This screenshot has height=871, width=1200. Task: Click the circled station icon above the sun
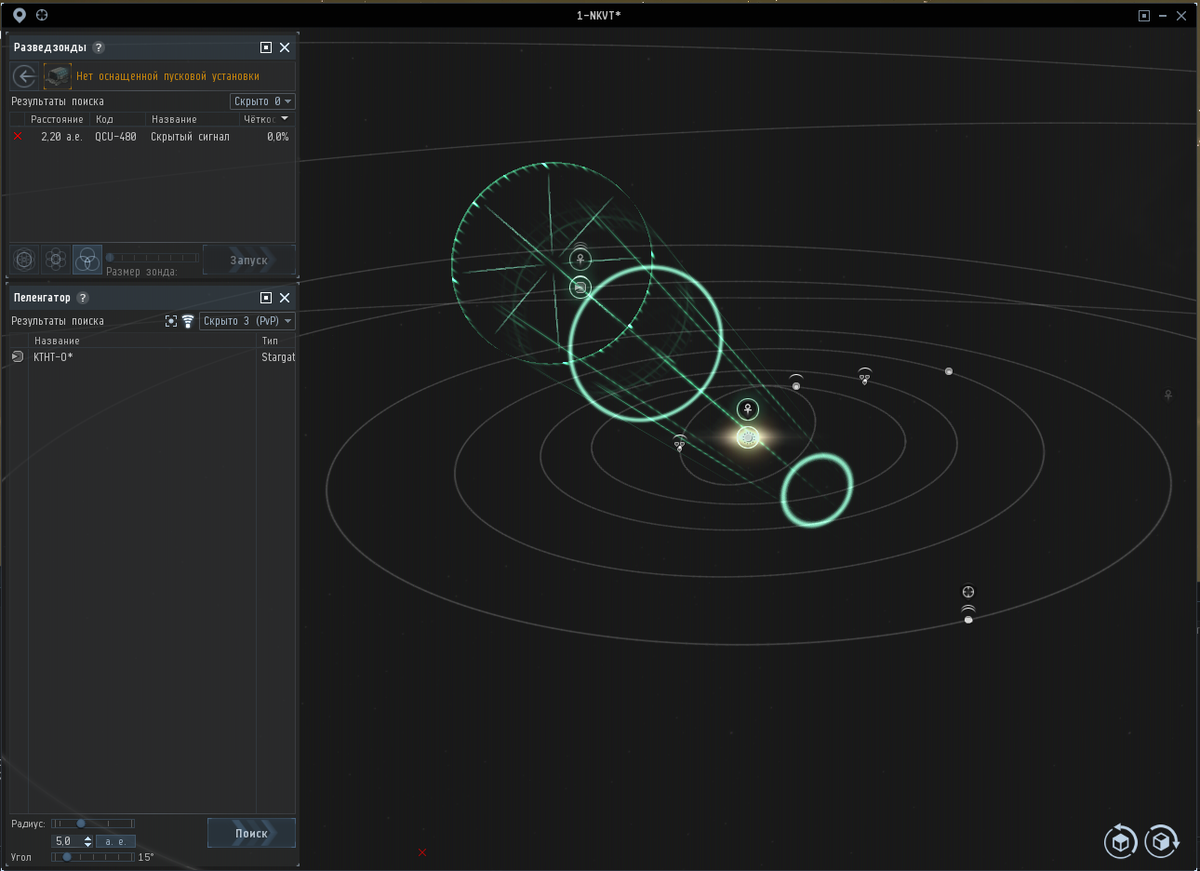[x=748, y=409]
